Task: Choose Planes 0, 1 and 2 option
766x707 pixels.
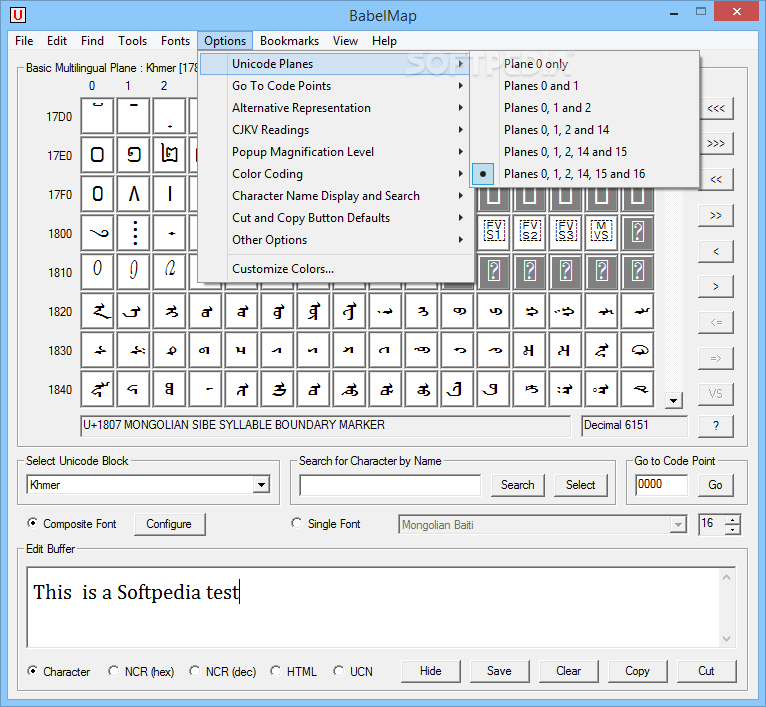Action: tap(584, 108)
